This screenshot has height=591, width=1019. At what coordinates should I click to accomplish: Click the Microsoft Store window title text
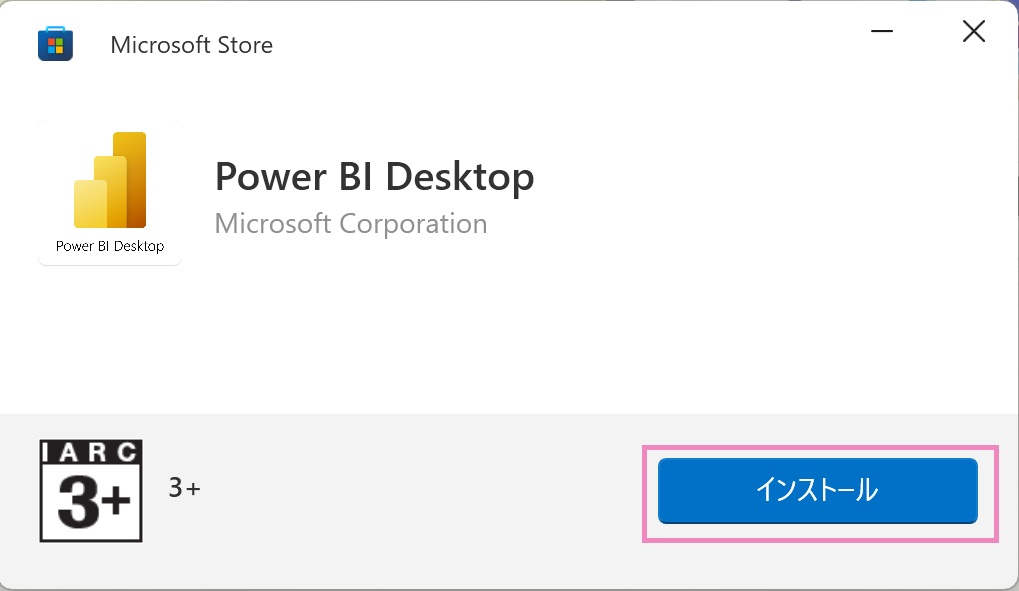pyautogui.click(x=191, y=45)
